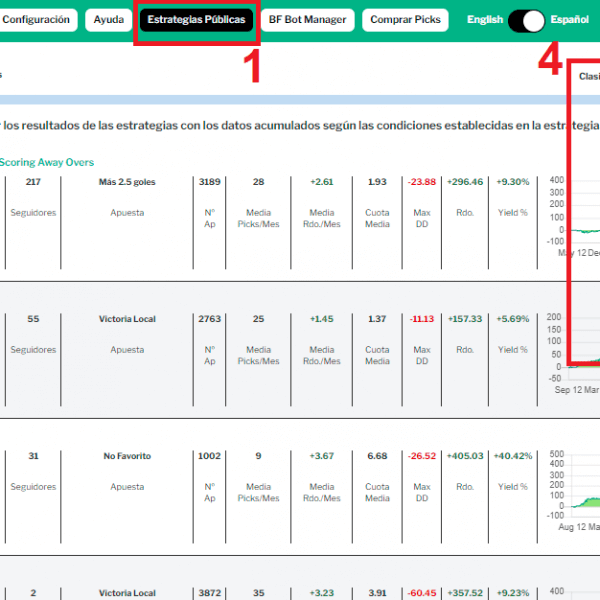
Task: Click the +357.52 Rdo. value
Action: pos(465,593)
